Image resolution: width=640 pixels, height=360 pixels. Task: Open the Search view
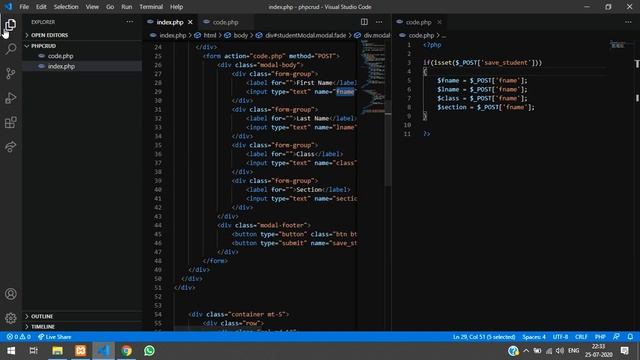tap(11, 49)
